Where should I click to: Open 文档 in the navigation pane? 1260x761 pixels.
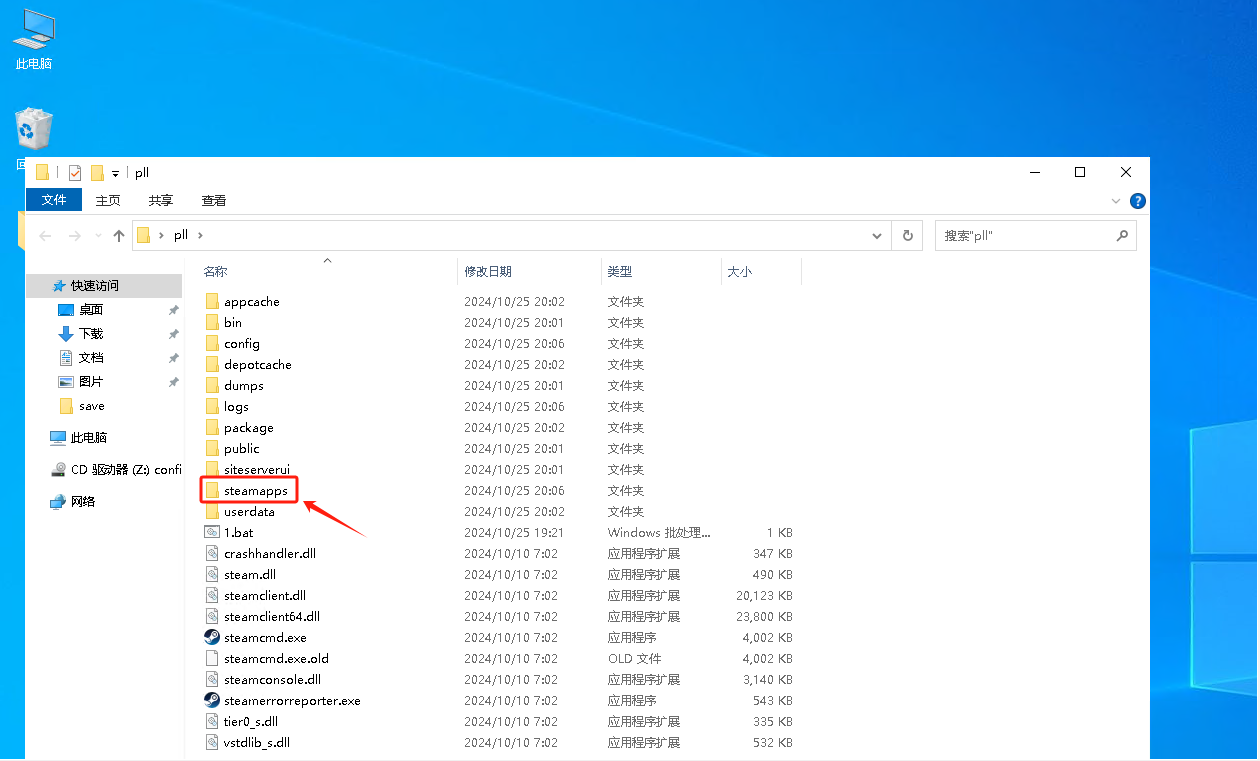pyautogui.click(x=91, y=358)
